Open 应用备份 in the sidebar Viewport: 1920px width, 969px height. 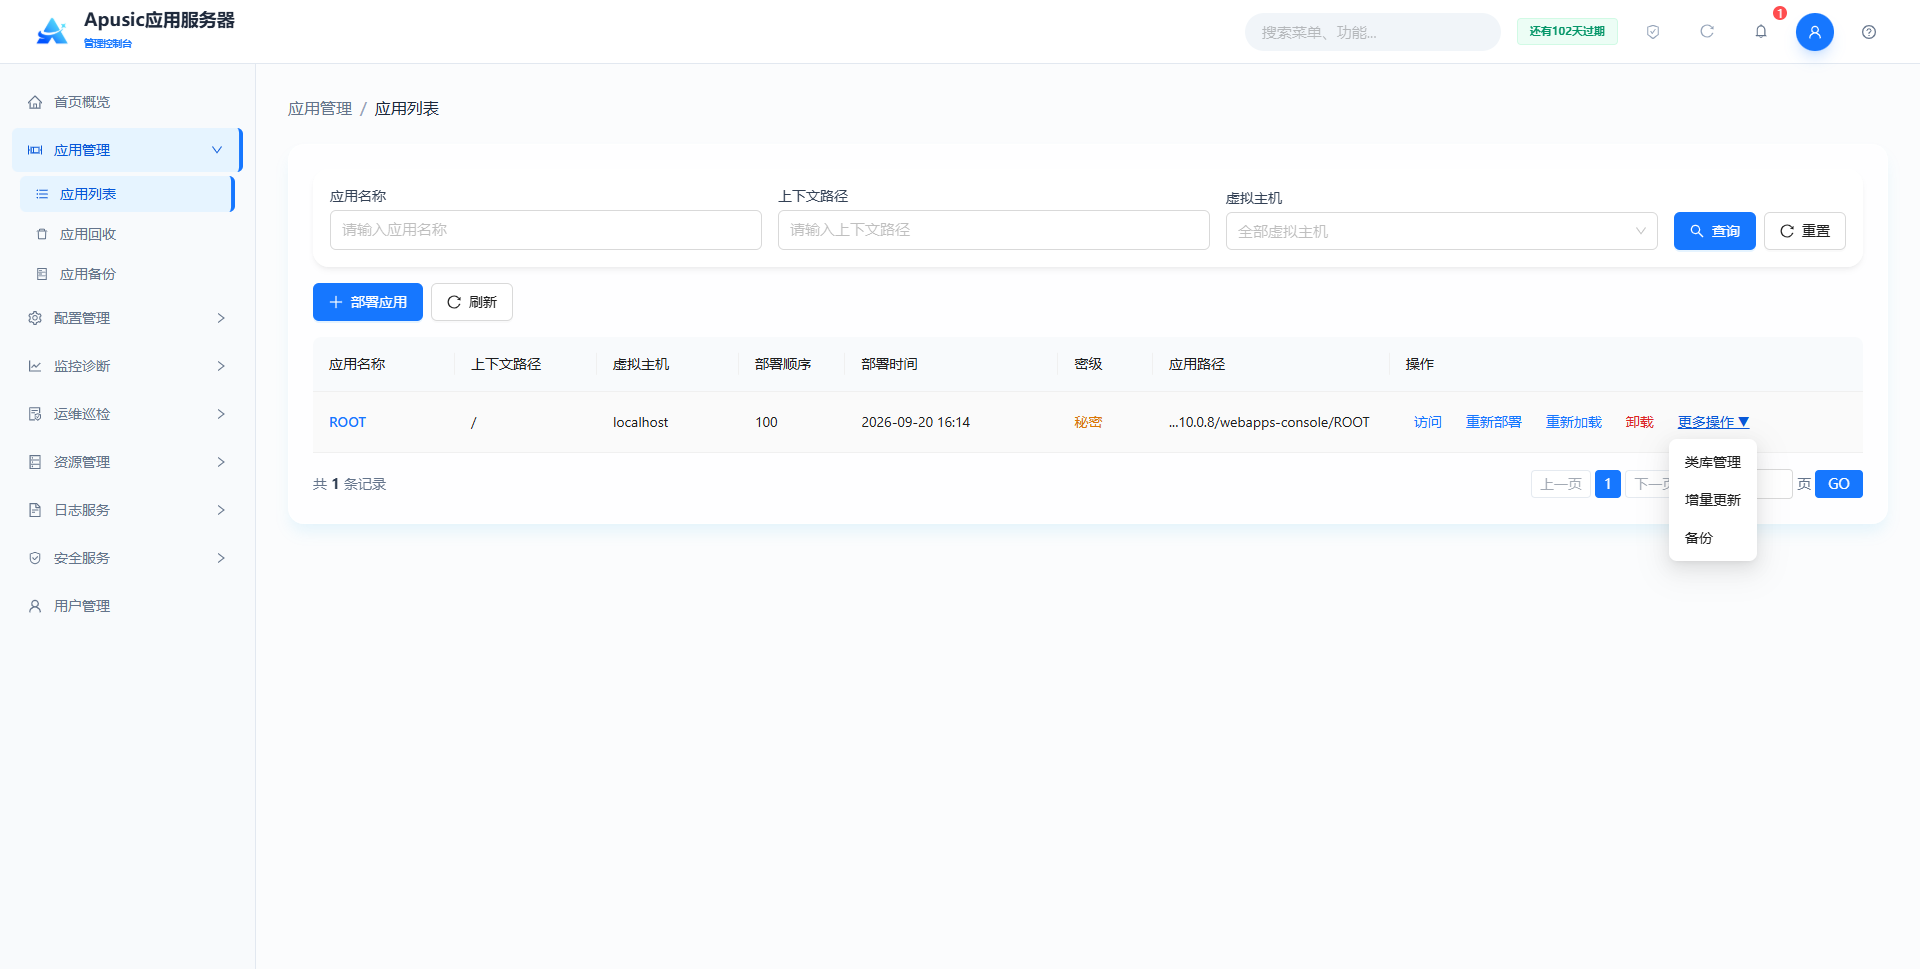pos(127,274)
